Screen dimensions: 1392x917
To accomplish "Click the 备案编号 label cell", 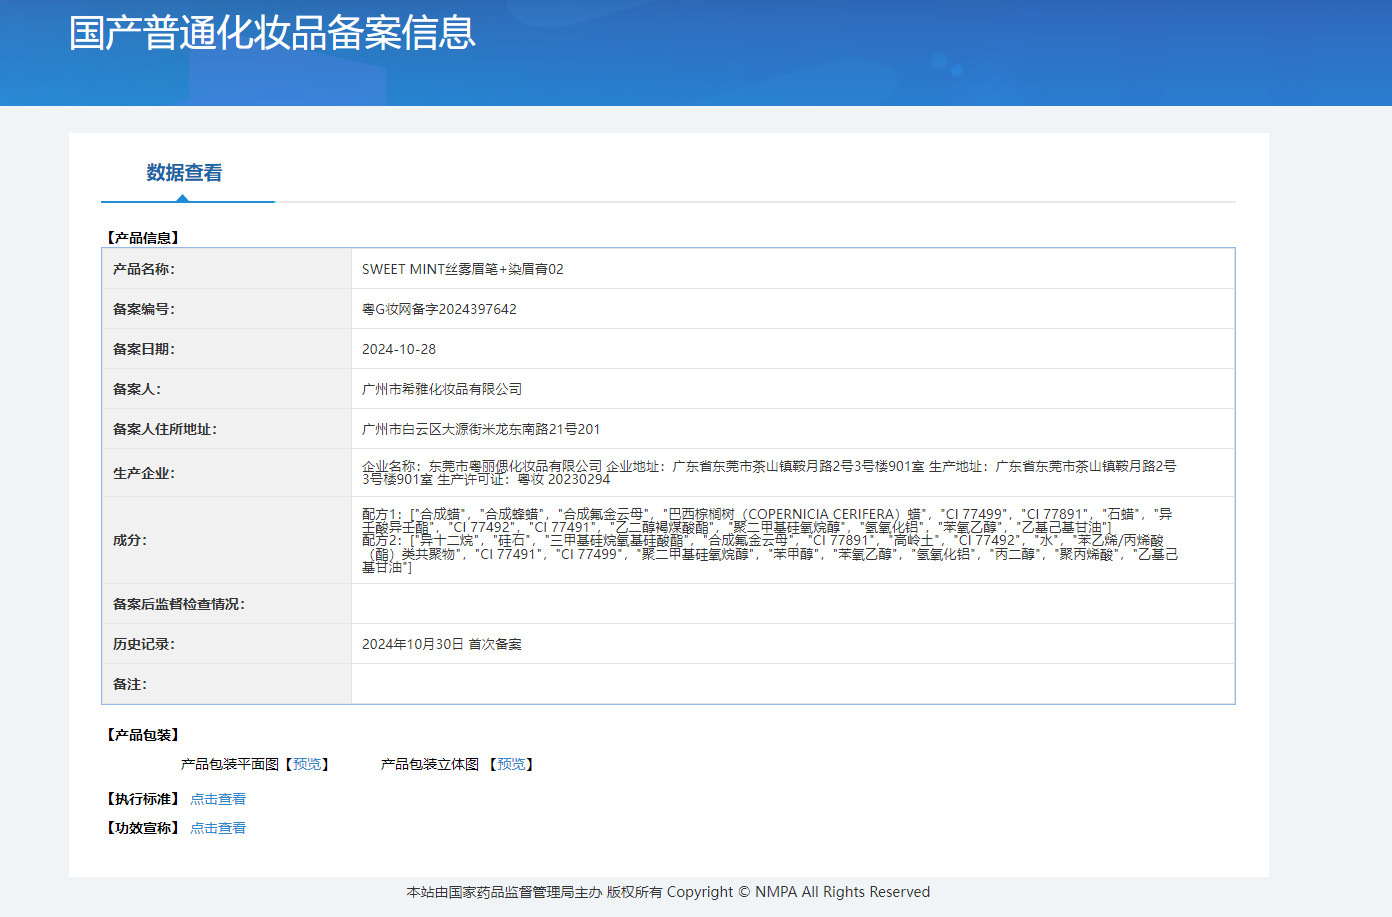I will tap(227, 309).
